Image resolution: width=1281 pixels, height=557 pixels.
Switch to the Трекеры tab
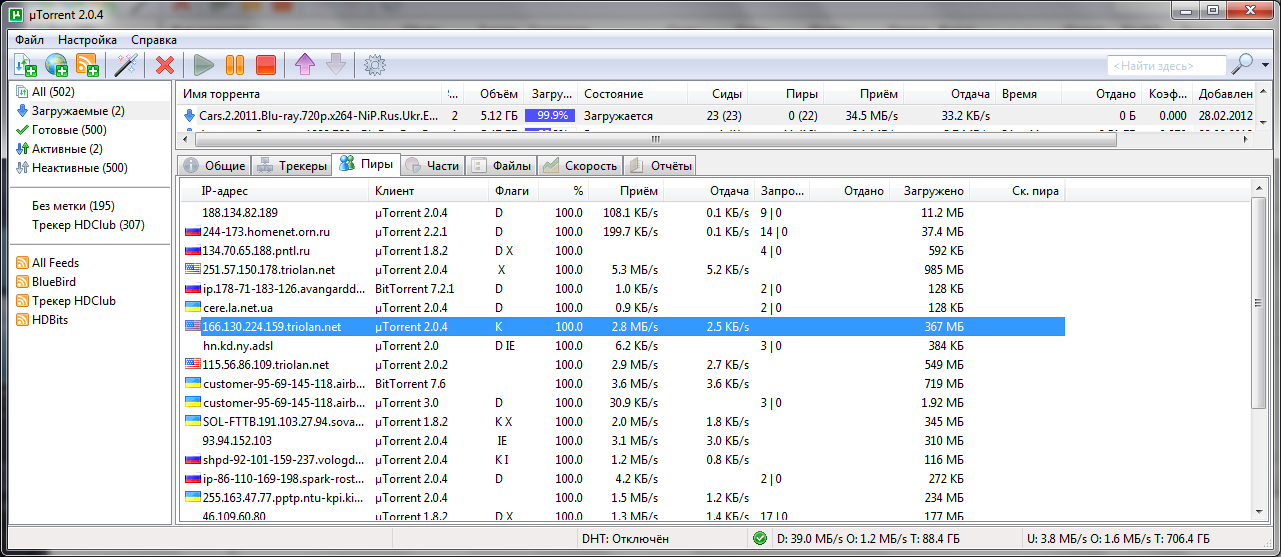click(x=291, y=166)
